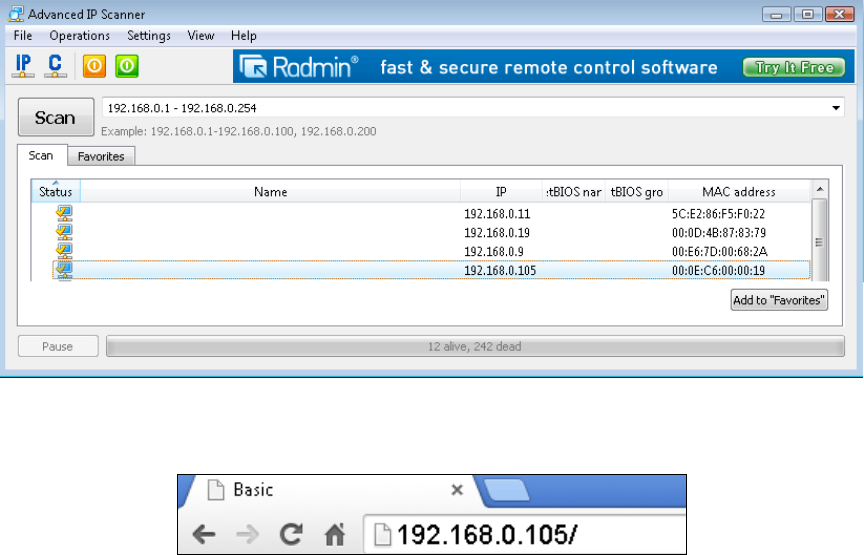864x555 pixels.
Task: Open the Help menu
Action: 244,36
